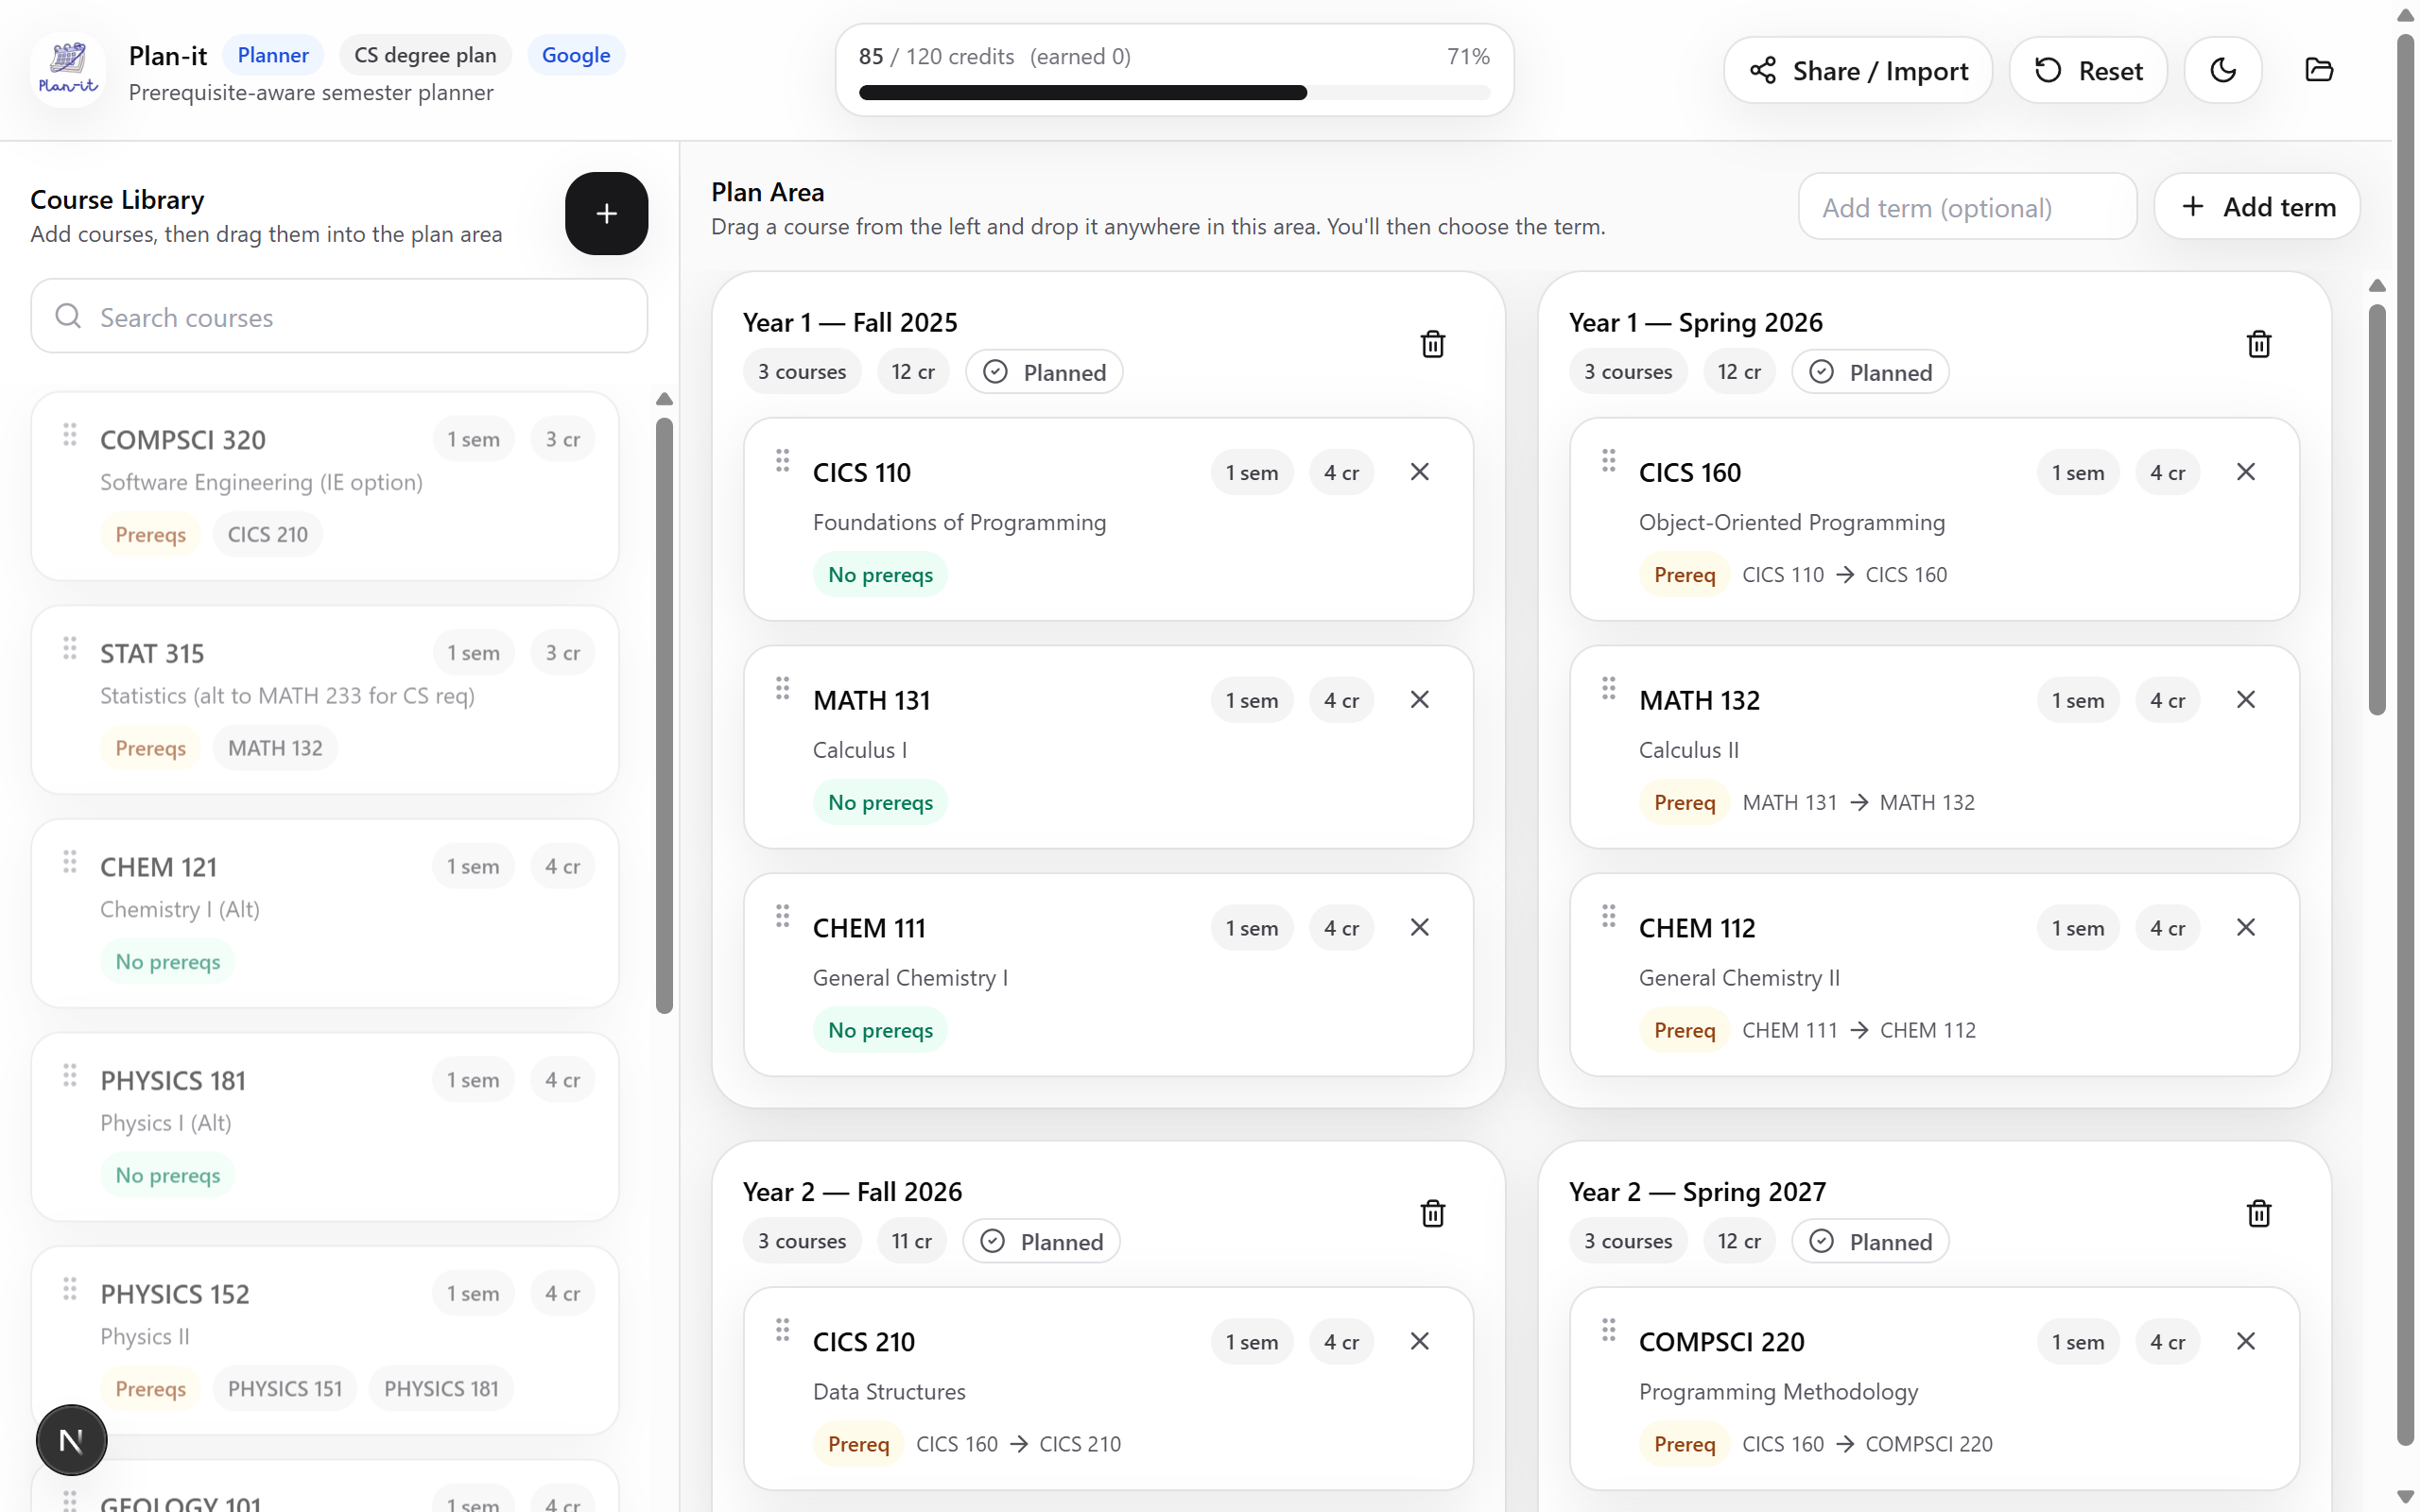Click the credits progress bar
This screenshot has width=2420, height=1512.
click(x=1174, y=92)
